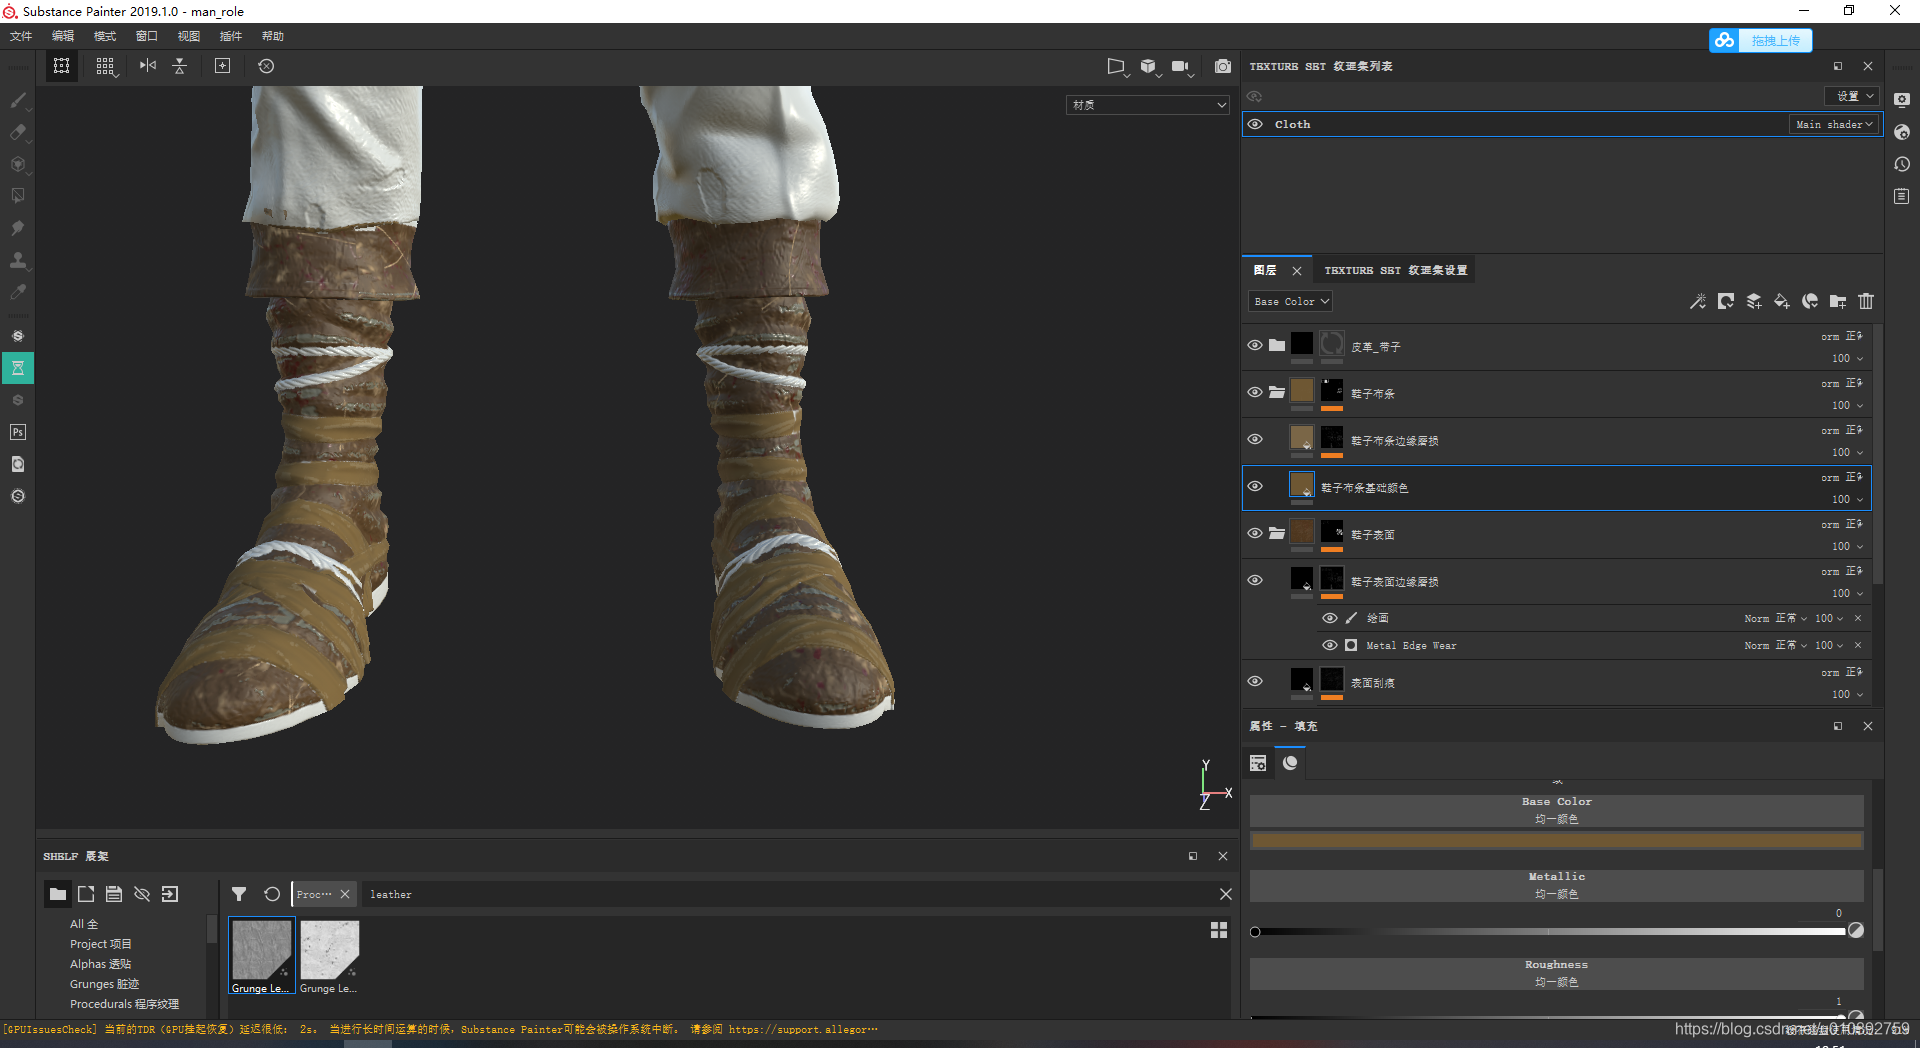Screen dimensions: 1920x1048
Task: Switch to single viewport layout icon
Action: pyautogui.click(x=62, y=66)
